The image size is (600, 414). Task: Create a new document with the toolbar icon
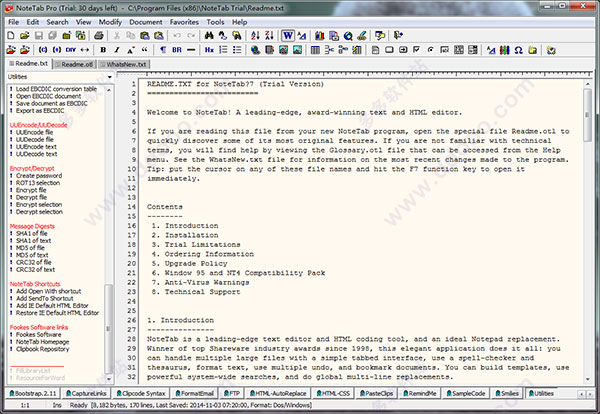11,36
